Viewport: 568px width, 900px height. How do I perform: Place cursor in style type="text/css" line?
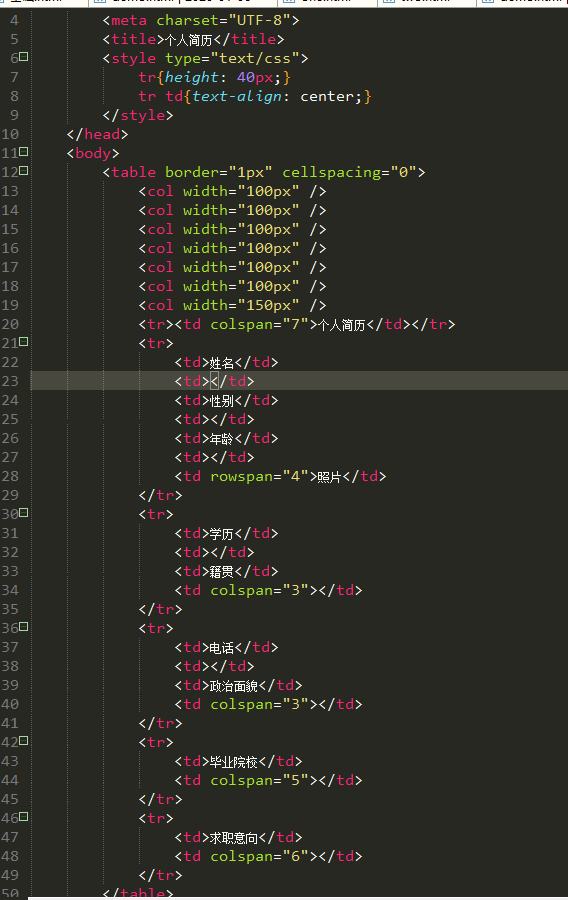coord(205,59)
